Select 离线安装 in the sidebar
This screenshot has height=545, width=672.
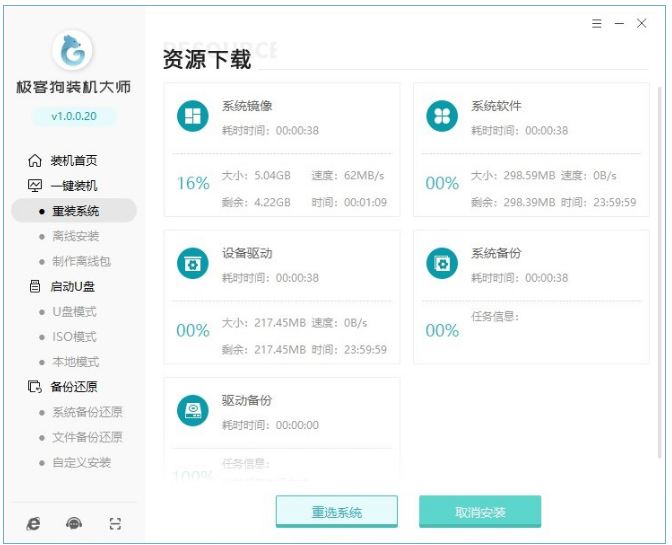coord(76,236)
